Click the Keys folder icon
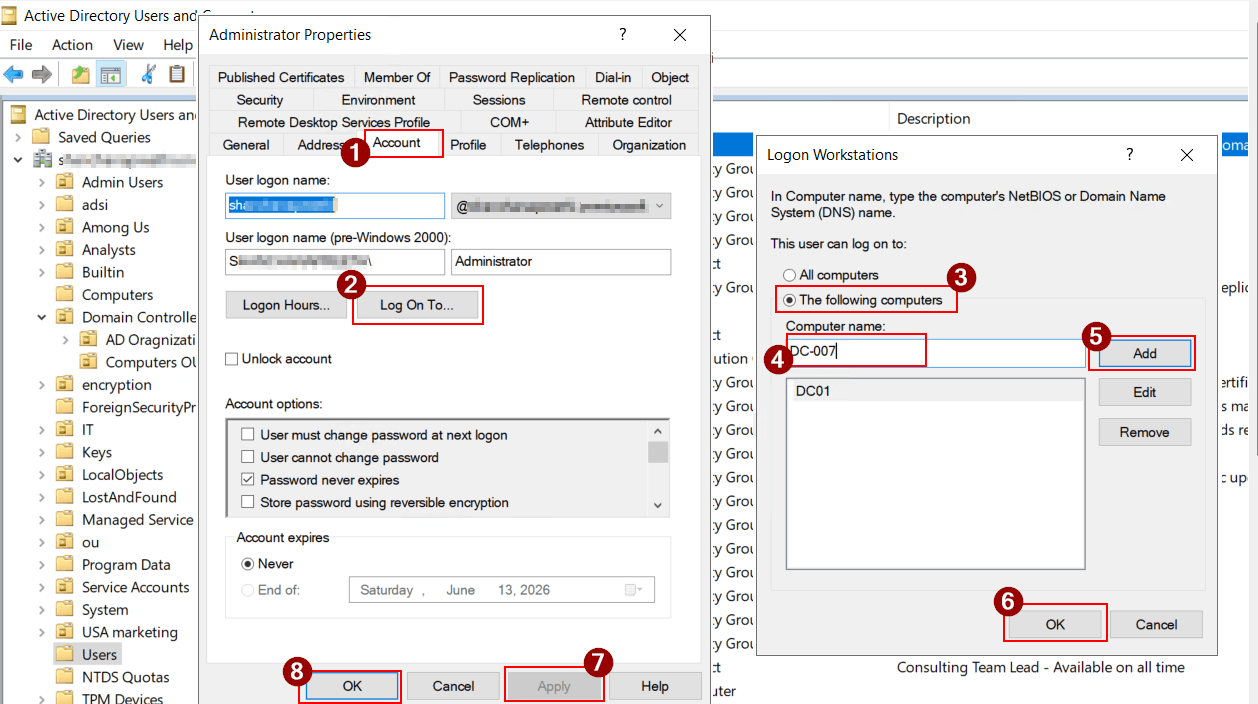Image resolution: width=1258 pixels, height=704 pixels. 65,452
